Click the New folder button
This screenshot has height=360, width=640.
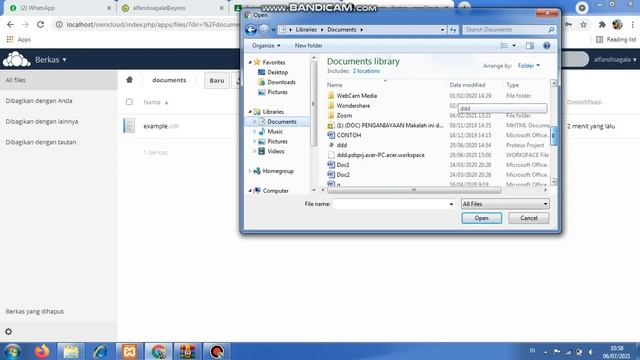click(309, 46)
